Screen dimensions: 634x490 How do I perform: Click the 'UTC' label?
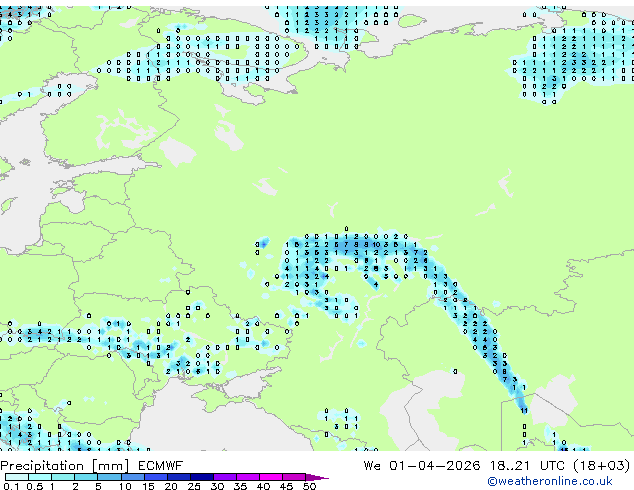point(552,466)
